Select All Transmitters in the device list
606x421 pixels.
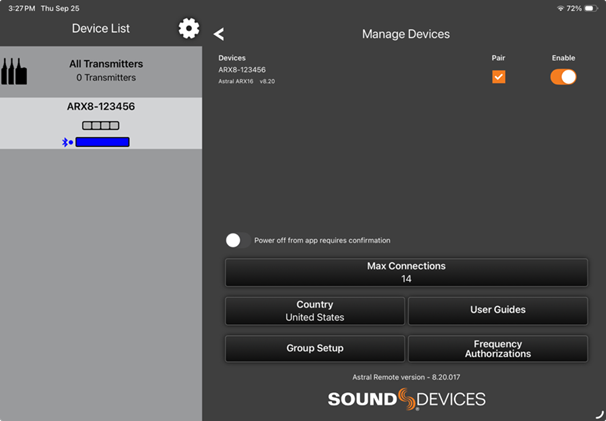(101, 72)
